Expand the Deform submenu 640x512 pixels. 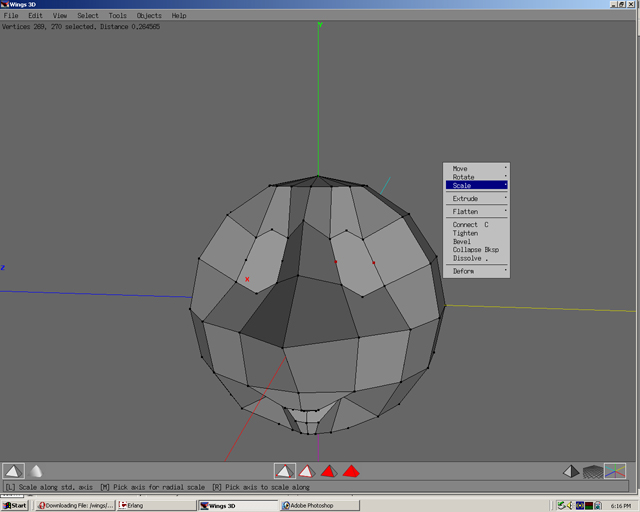(x=477, y=271)
